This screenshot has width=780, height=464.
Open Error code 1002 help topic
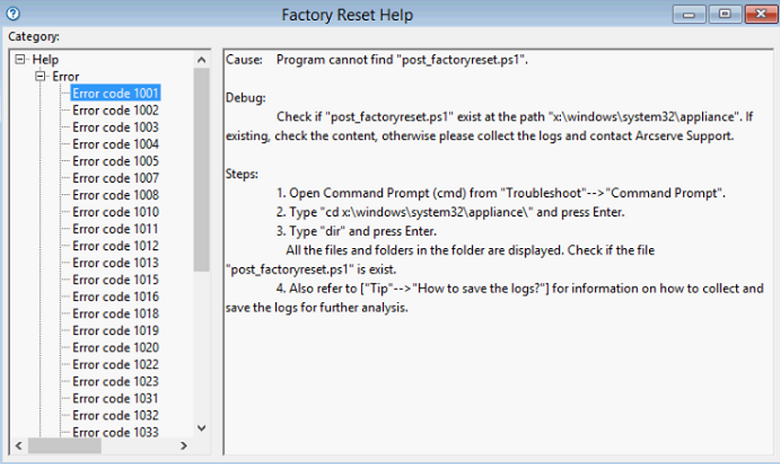tap(115, 110)
